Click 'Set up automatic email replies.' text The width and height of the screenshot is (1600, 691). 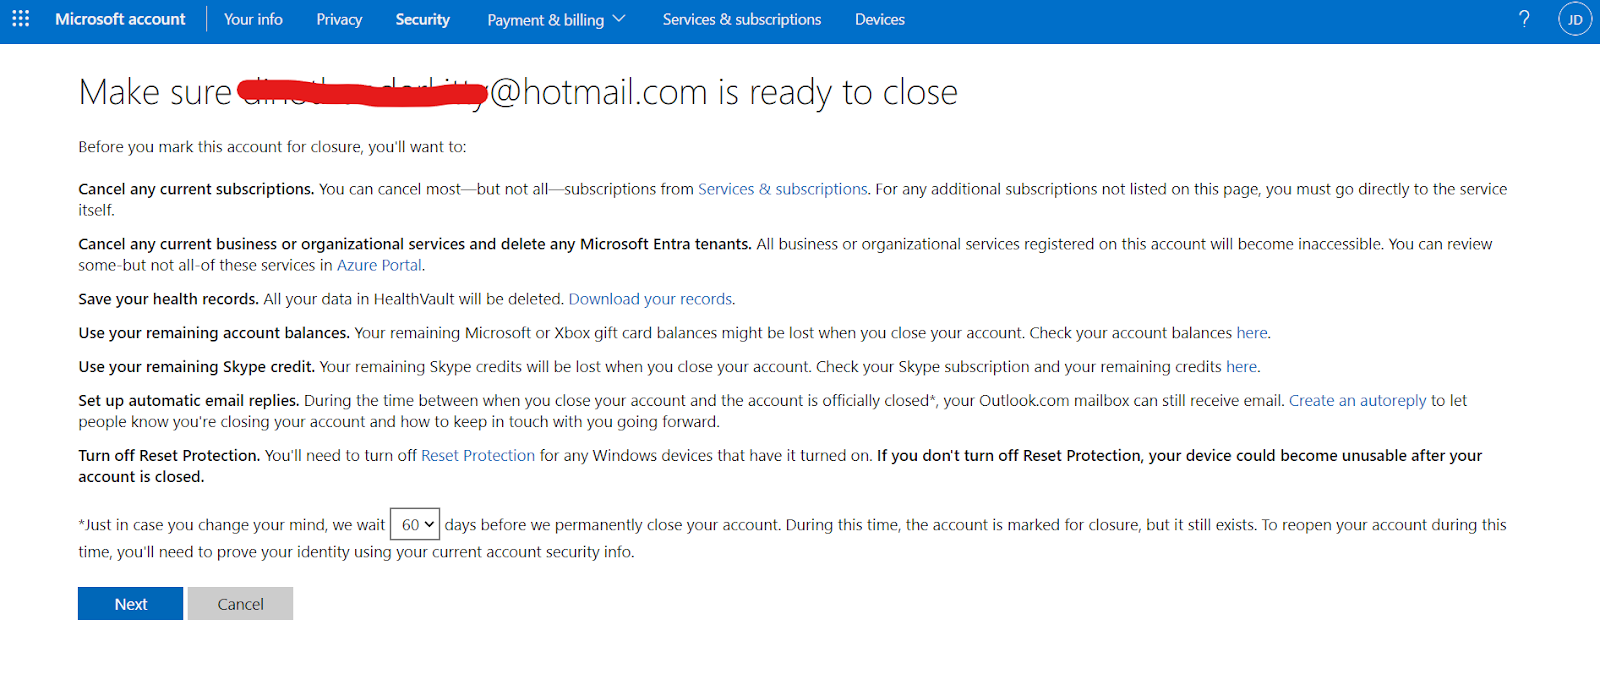(188, 401)
